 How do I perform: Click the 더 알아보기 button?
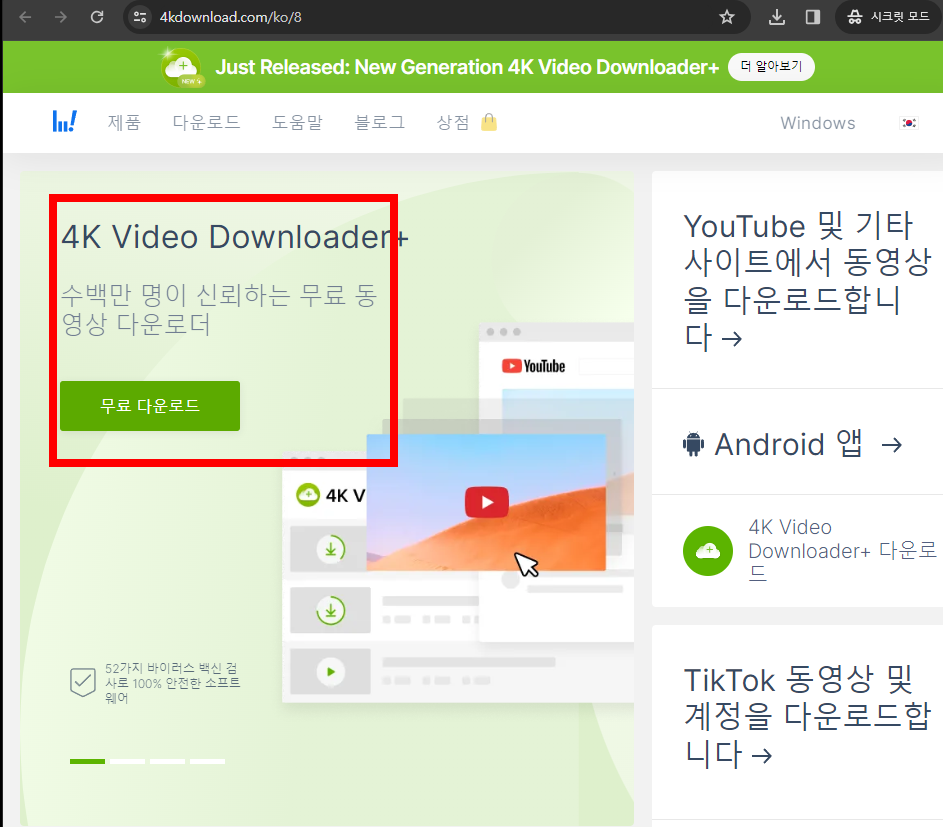(x=771, y=66)
